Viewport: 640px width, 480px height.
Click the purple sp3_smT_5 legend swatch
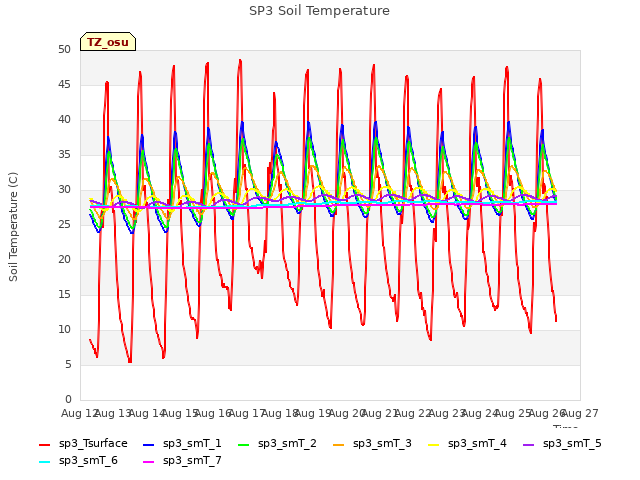click(528, 444)
